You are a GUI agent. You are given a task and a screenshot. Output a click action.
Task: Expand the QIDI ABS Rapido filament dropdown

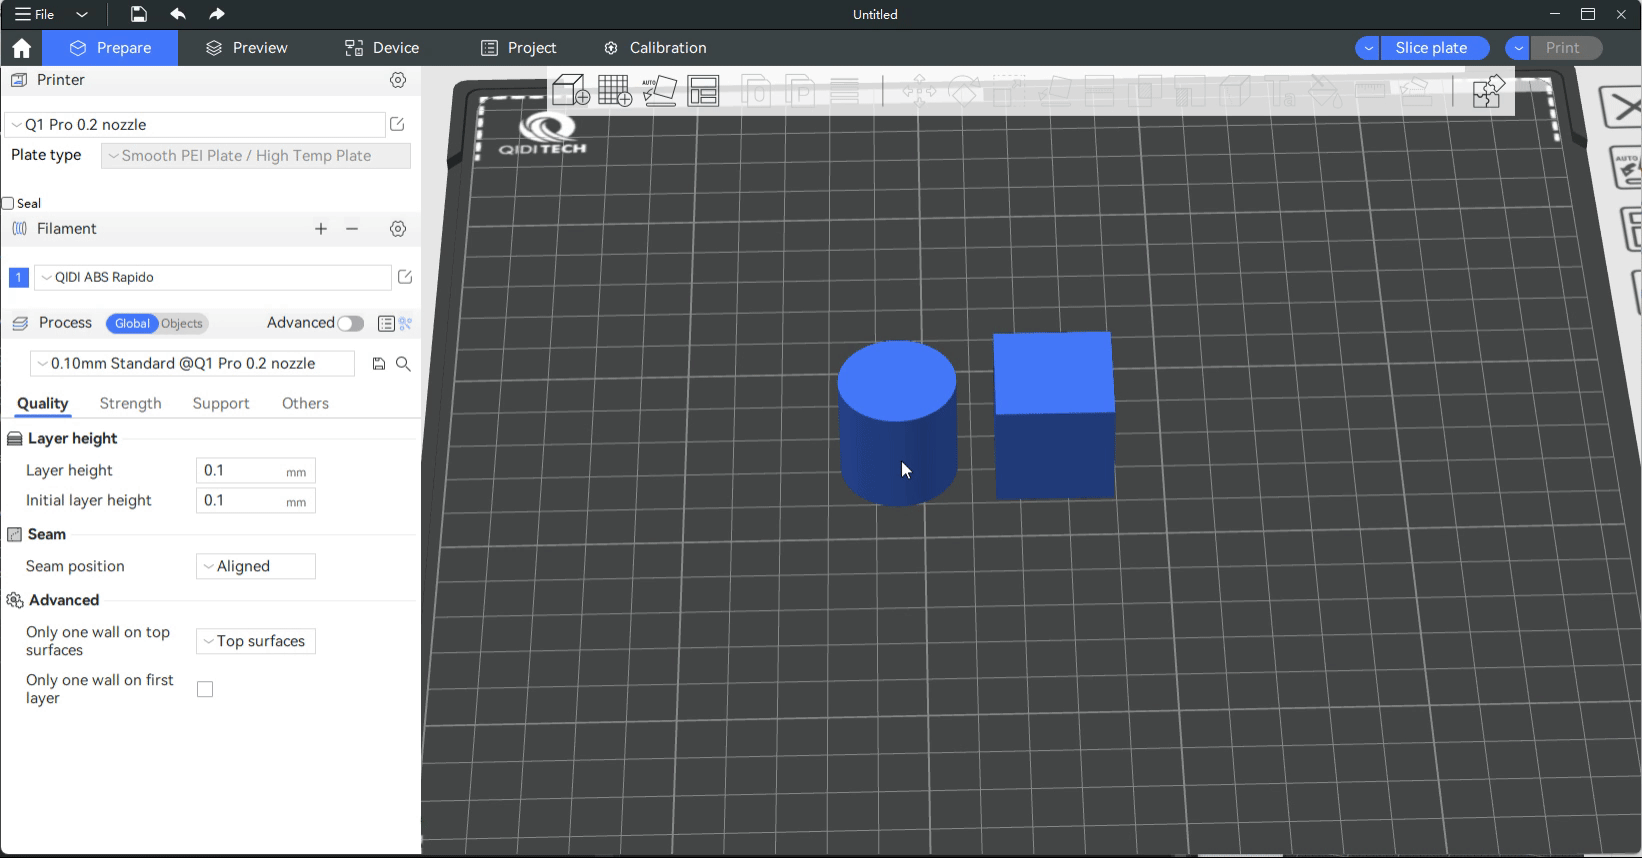(213, 277)
